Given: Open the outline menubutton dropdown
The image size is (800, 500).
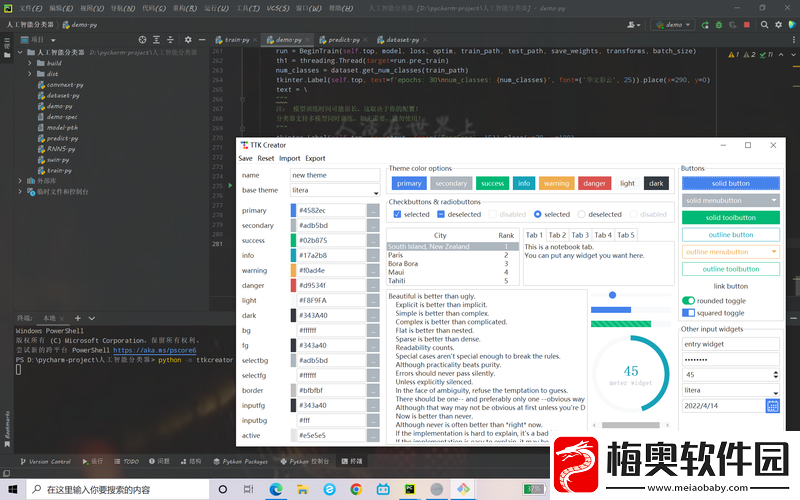Looking at the screenshot, I should pyautogui.click(x=731, y=252).
